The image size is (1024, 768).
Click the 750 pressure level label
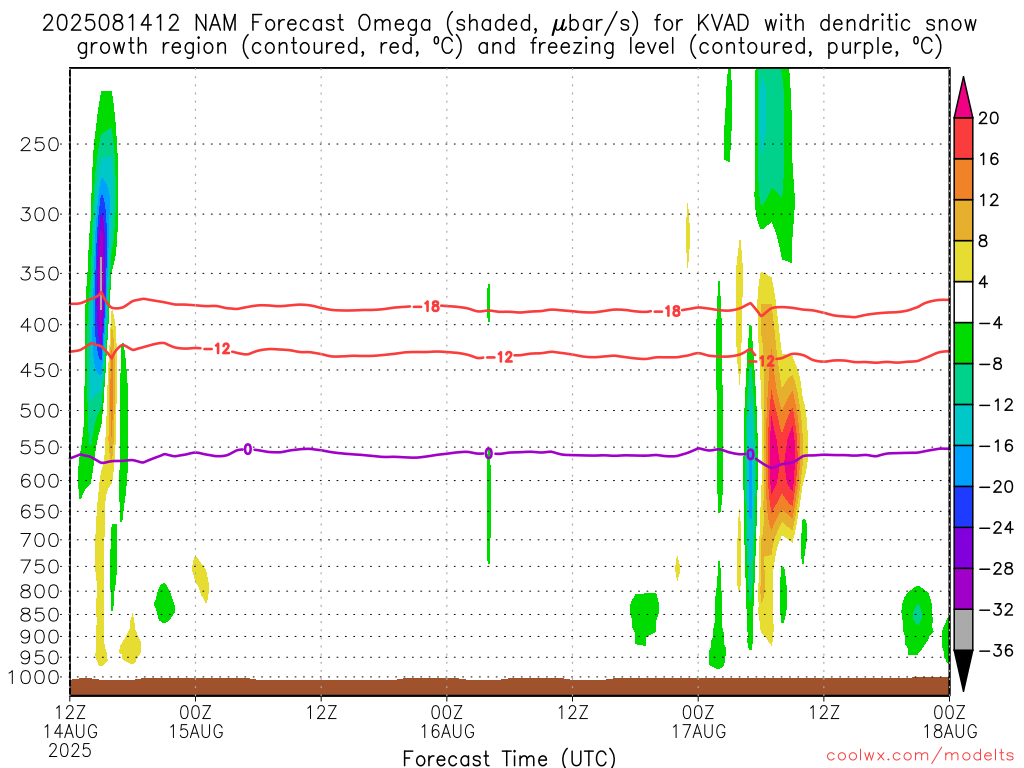tap(40, 567)
